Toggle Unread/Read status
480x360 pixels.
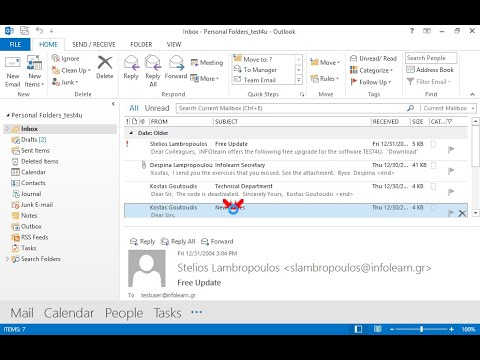[373, 59]
